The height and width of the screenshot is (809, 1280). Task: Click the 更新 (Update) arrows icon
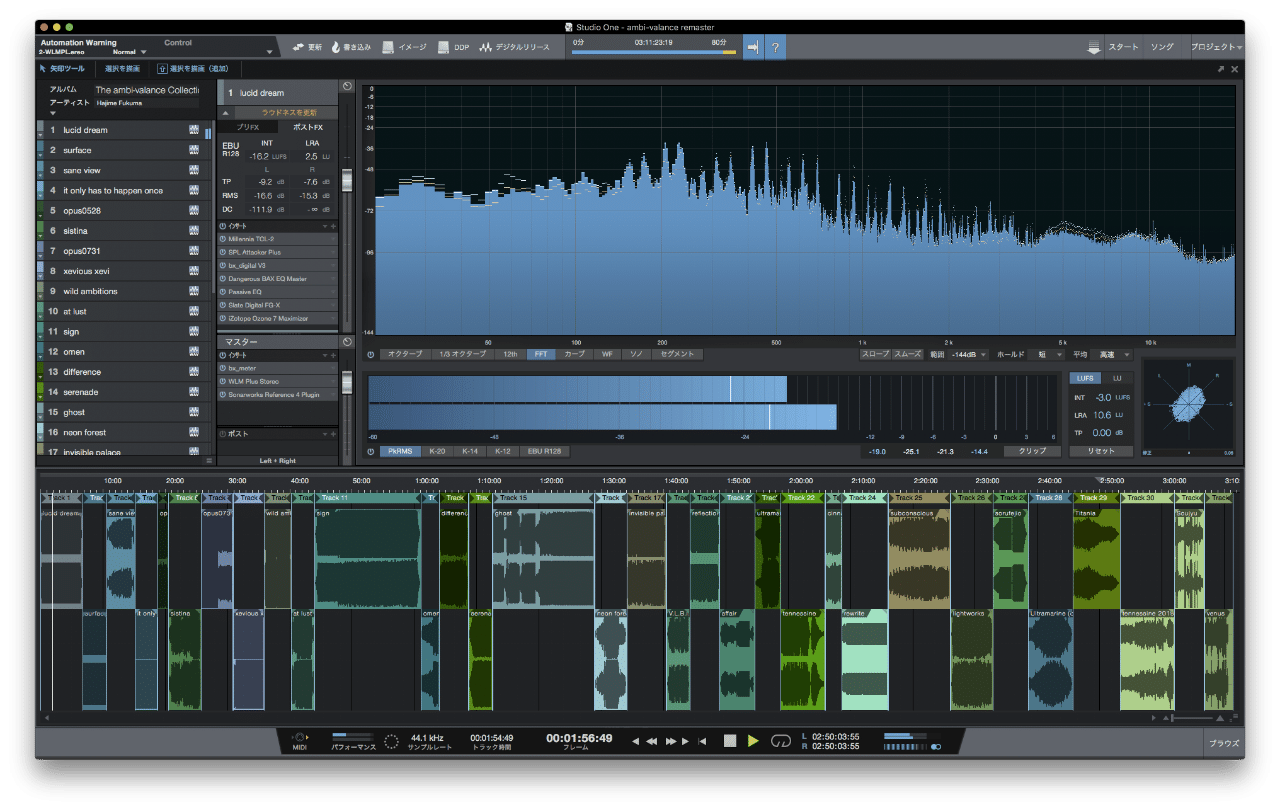[x=298, y=47]
